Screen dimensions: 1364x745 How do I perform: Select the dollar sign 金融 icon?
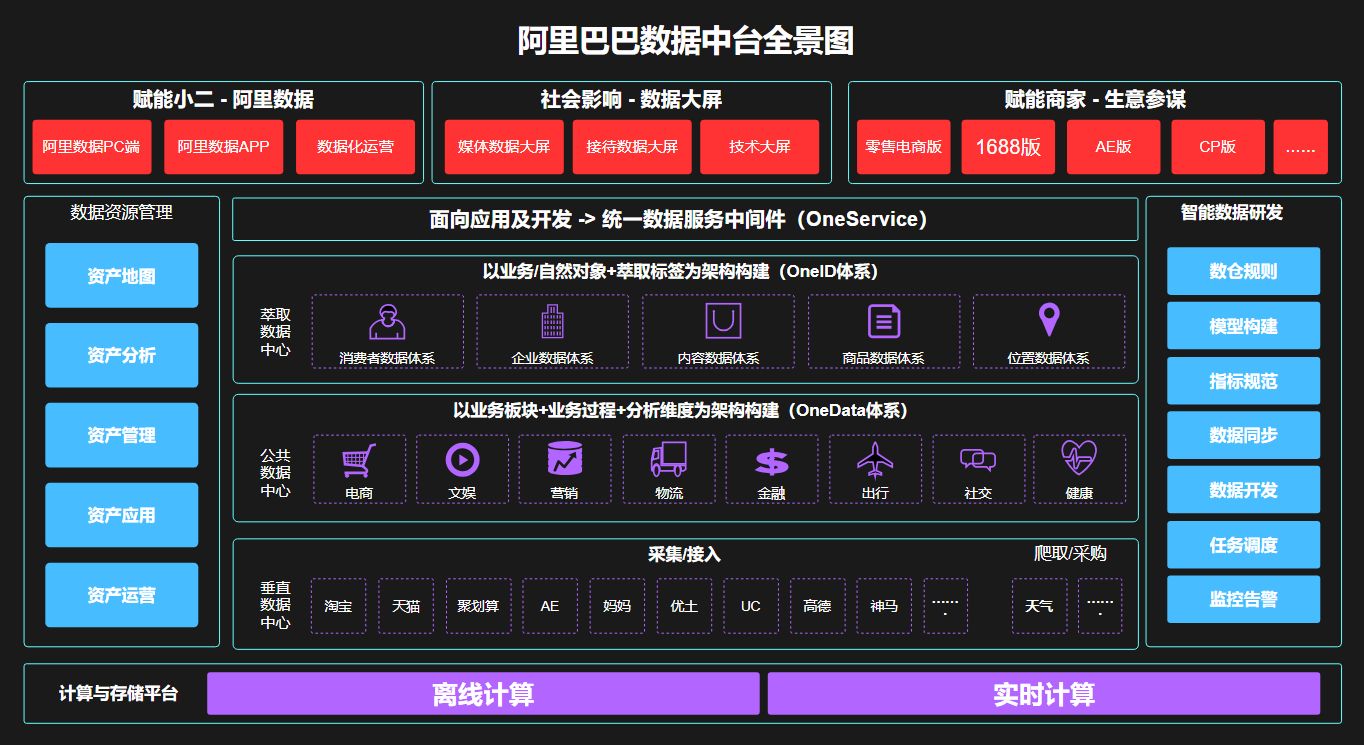click(772, 462)
